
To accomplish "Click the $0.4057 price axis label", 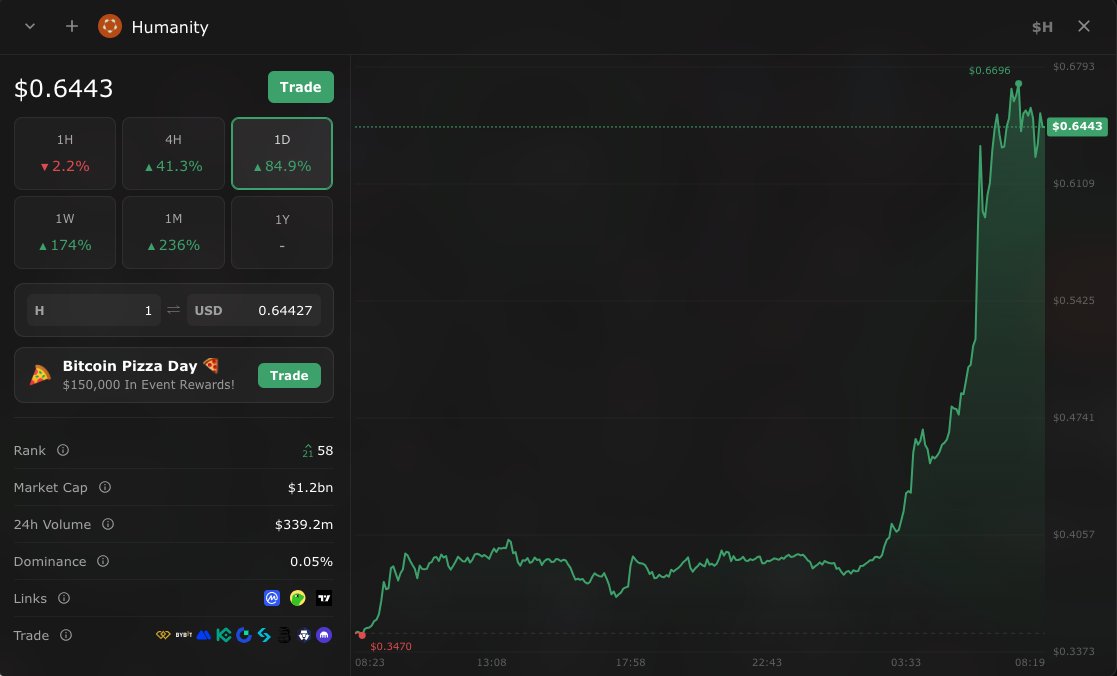I will point(1074,534).
